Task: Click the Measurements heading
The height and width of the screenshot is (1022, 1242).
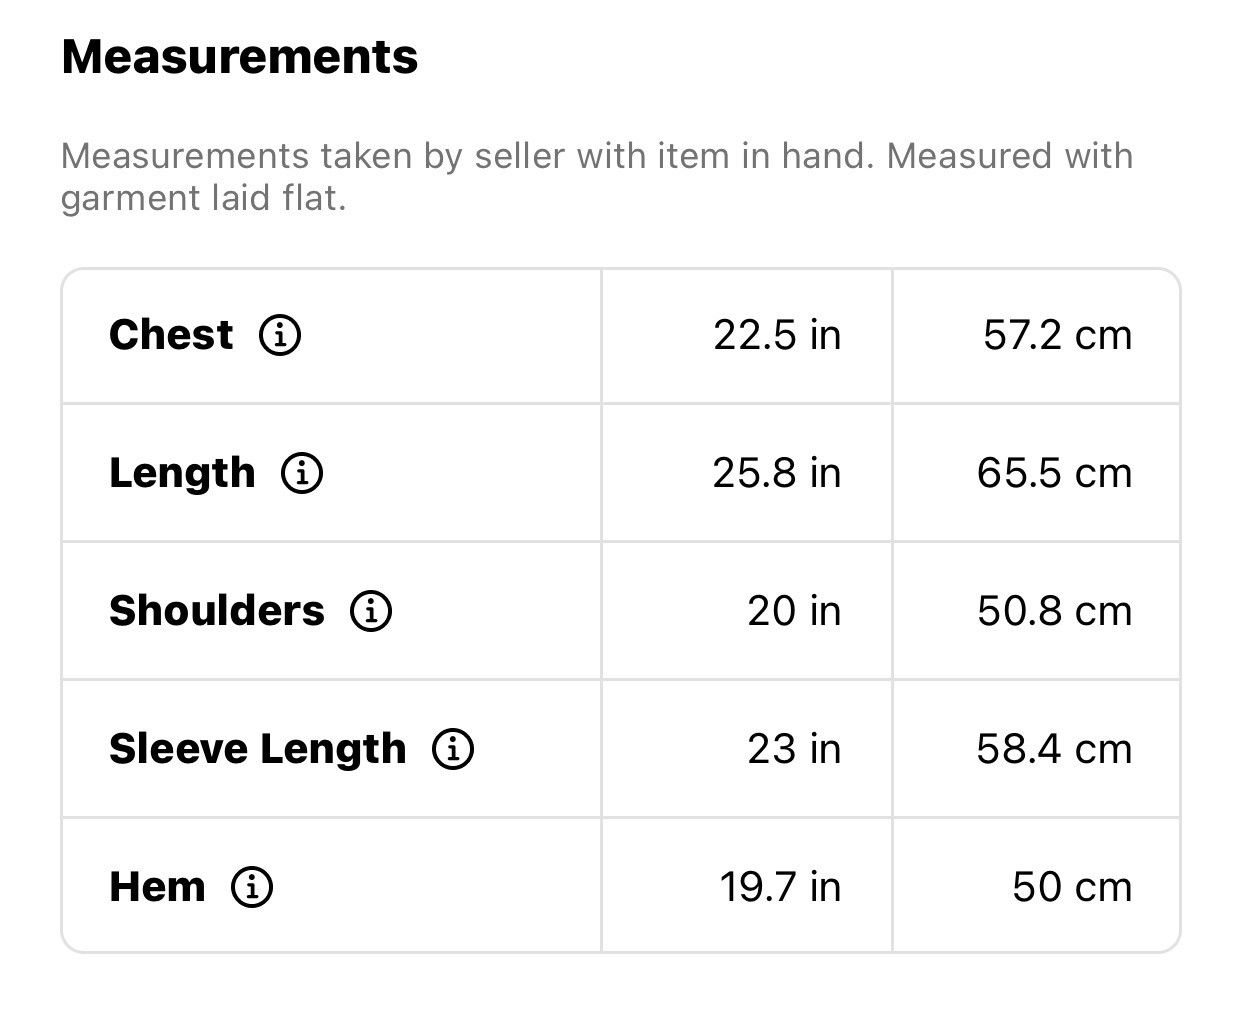Action: tap(240, 57)
